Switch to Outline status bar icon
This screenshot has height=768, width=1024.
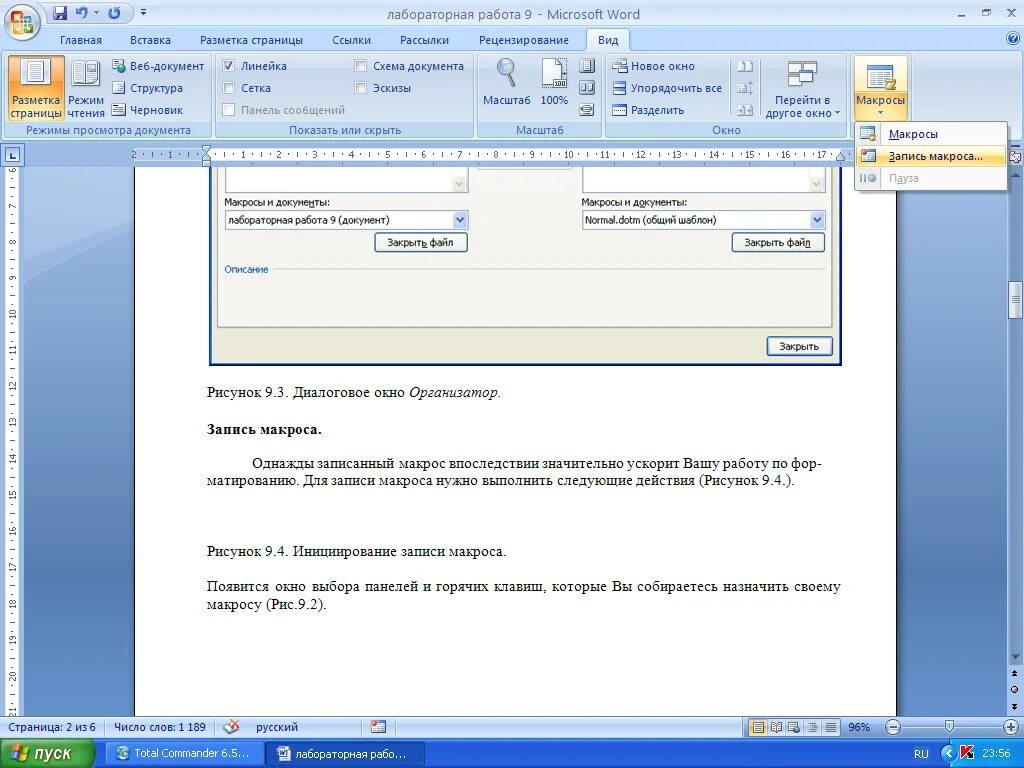pyautogui.click(x=812, y=727)
